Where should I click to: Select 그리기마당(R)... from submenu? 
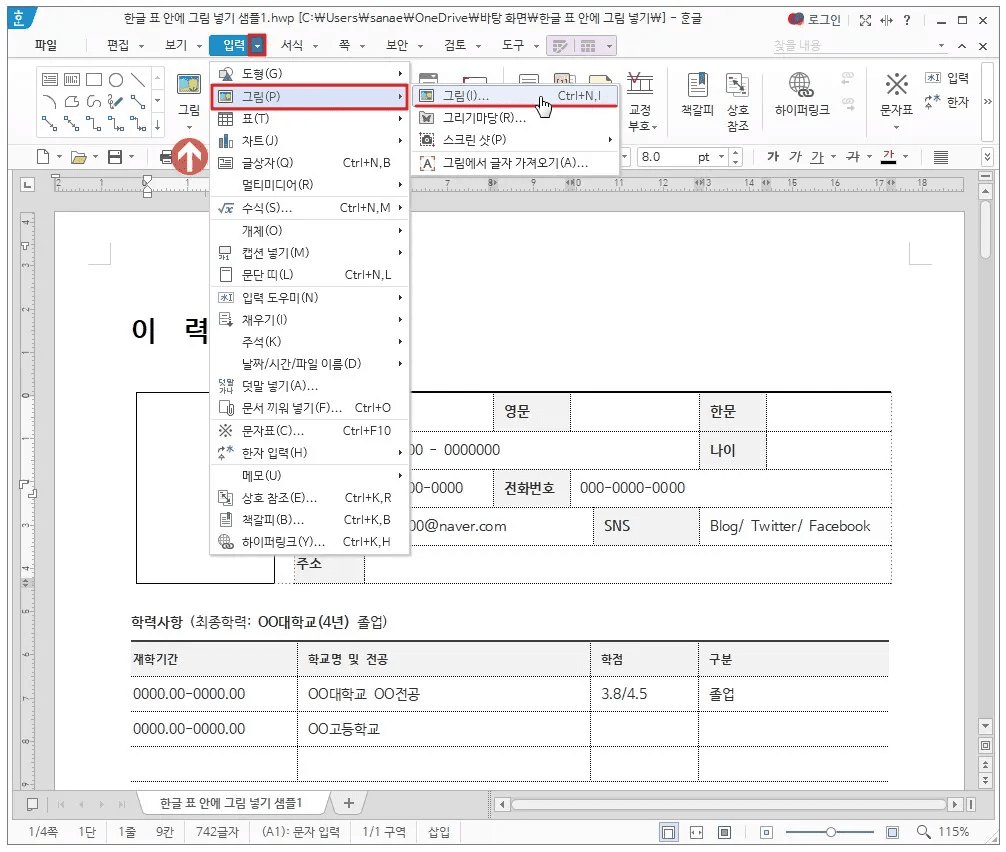tap(515, 118)
